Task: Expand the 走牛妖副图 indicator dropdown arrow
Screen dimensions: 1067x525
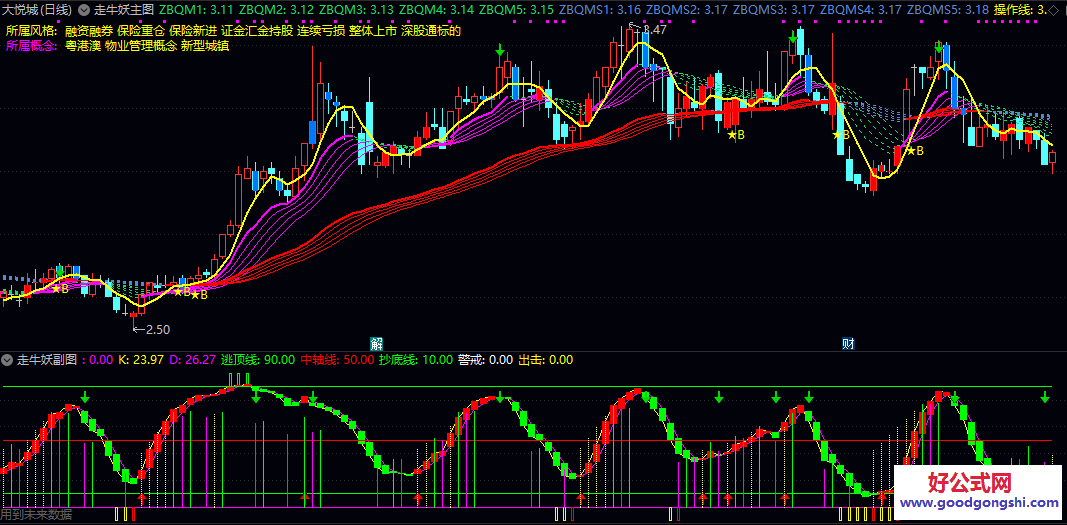Action: tap(8, 360)
